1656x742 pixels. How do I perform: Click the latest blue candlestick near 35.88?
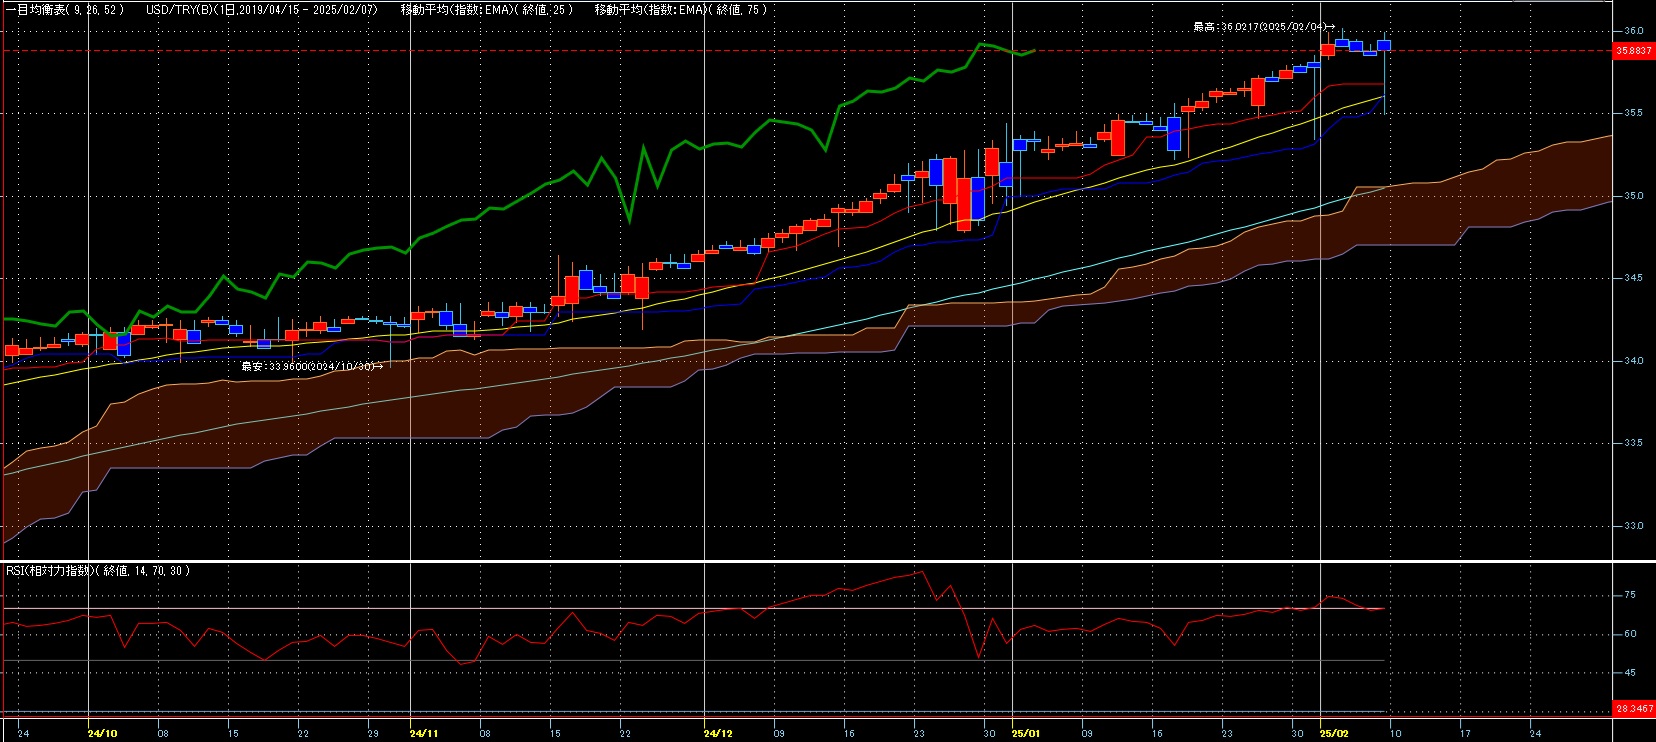[x=1384, y=45]
